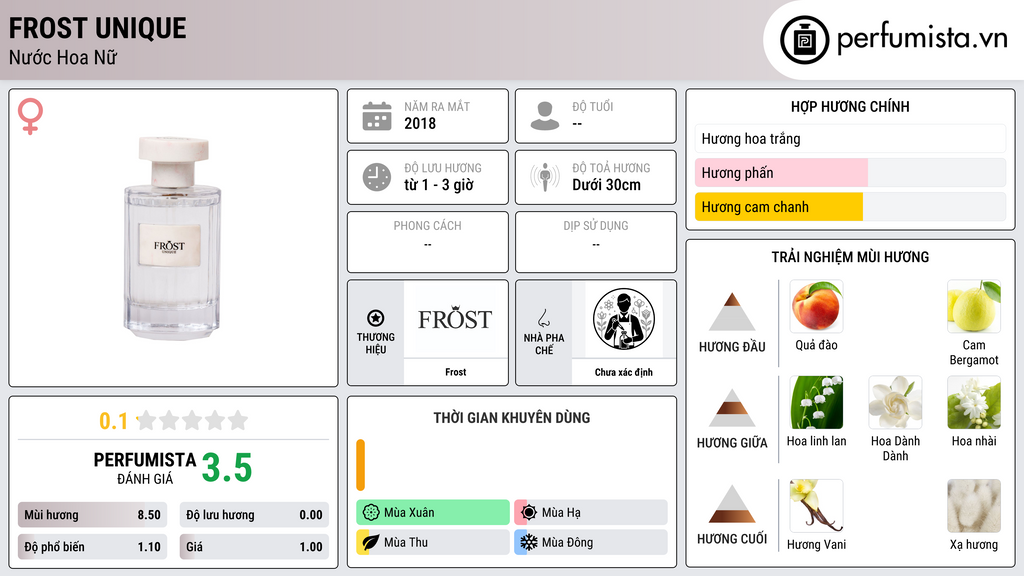Open the Xạ hương note image
This screenshot has width=1024, height=576.
pyautogui.click(x=974, y=505)
